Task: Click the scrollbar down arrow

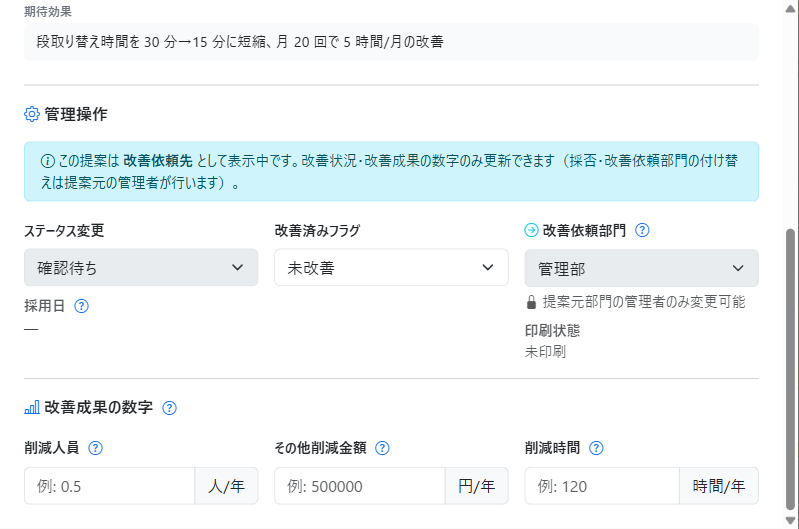Action: (790, 520)
